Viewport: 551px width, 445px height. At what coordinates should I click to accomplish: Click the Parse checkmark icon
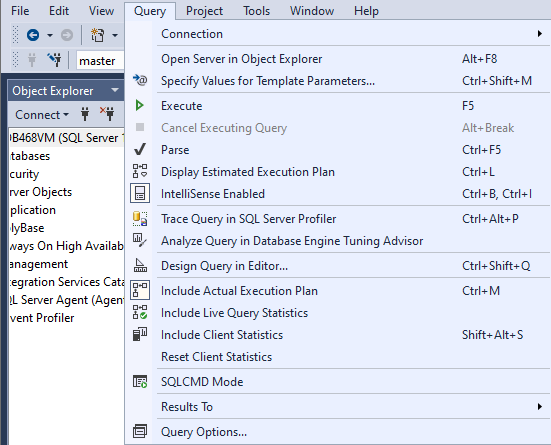click(x=140, y=149)
